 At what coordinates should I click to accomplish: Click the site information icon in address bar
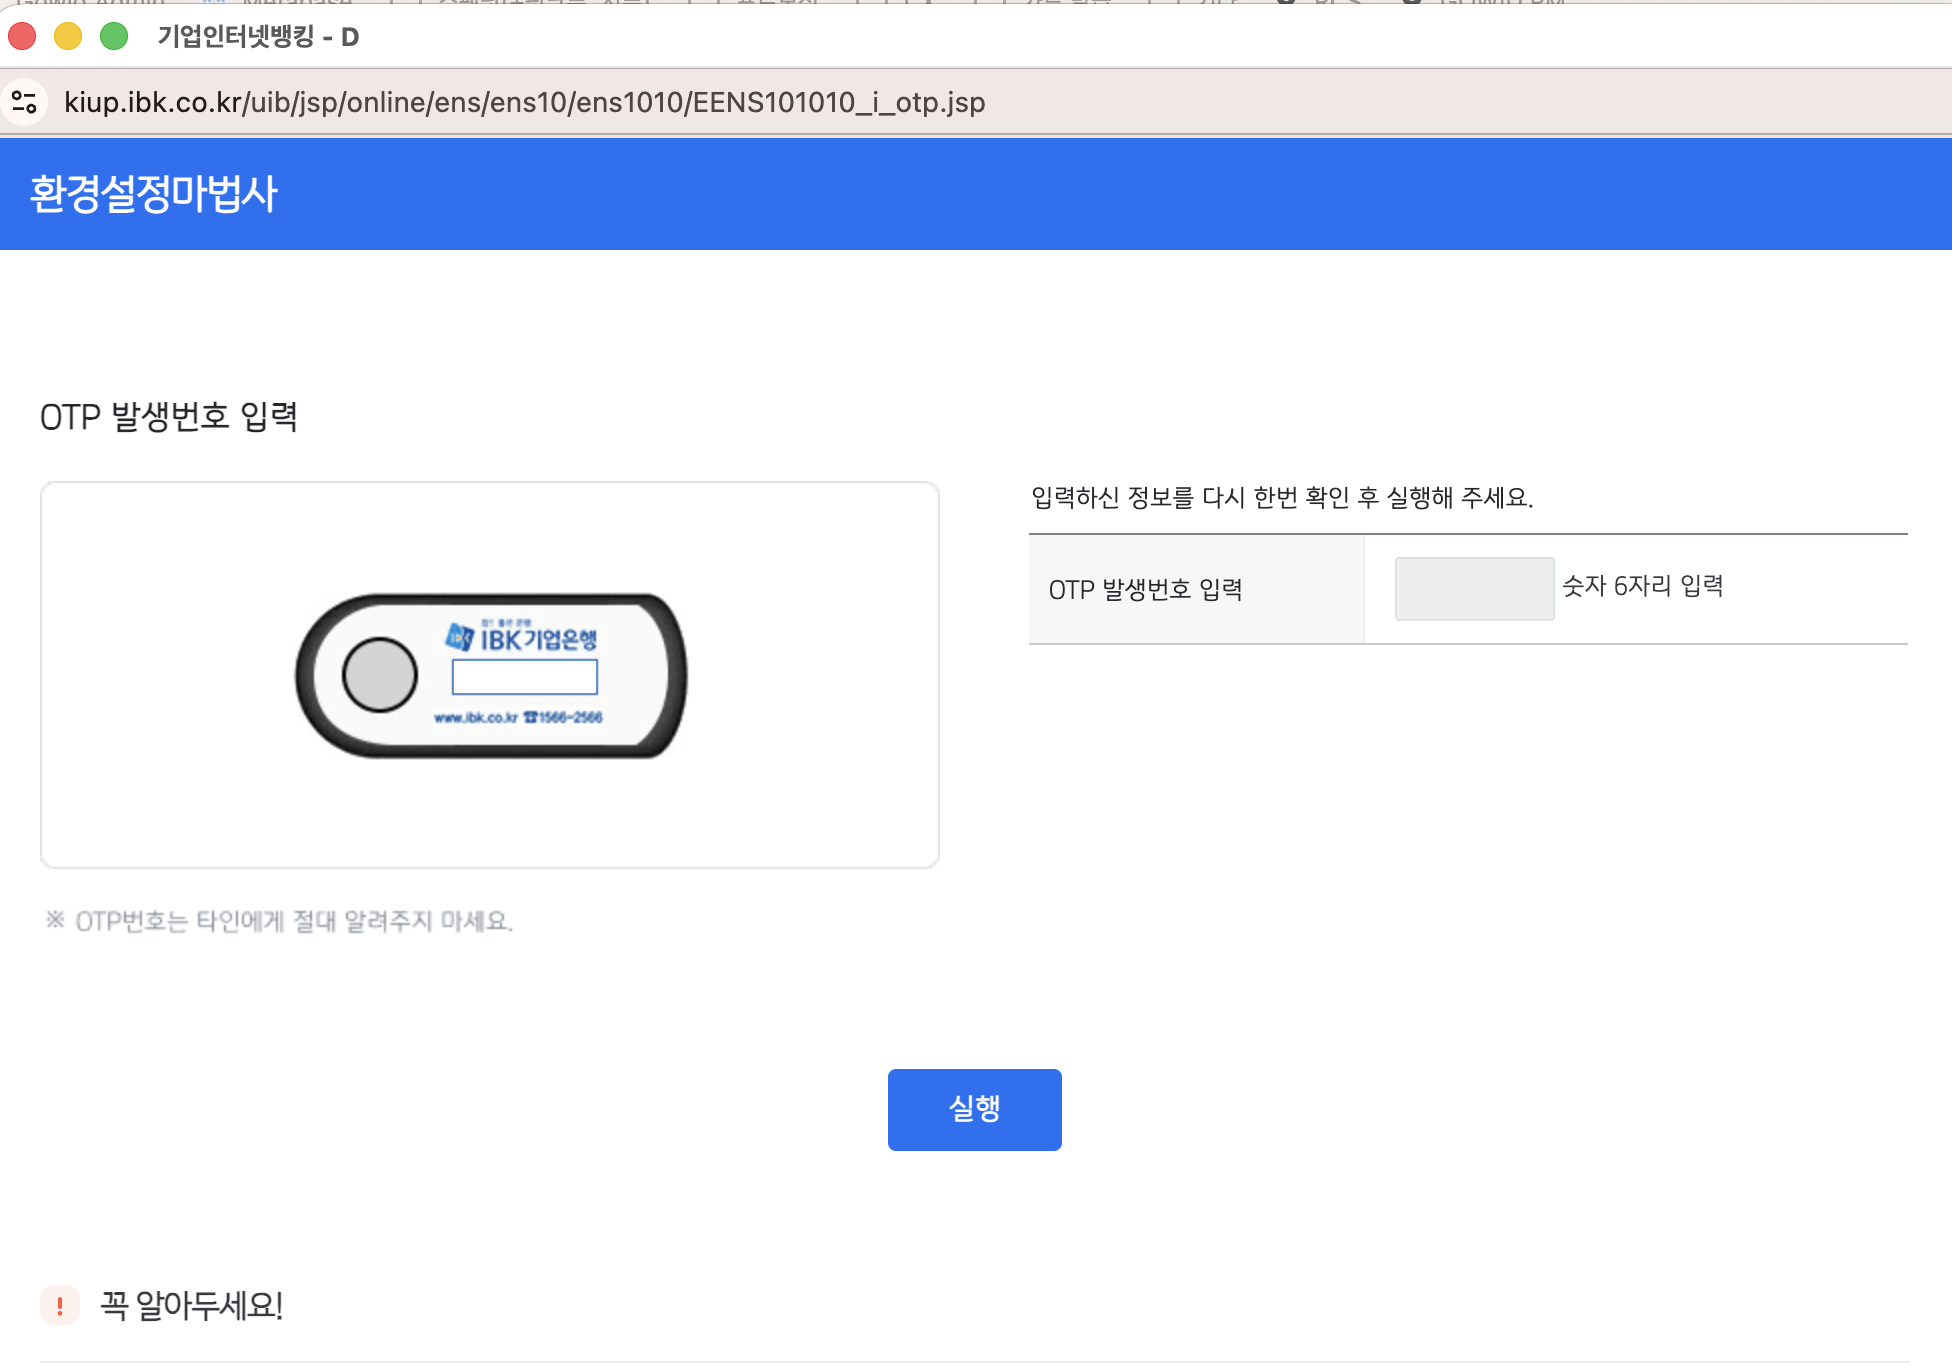[x=24, y=102]
